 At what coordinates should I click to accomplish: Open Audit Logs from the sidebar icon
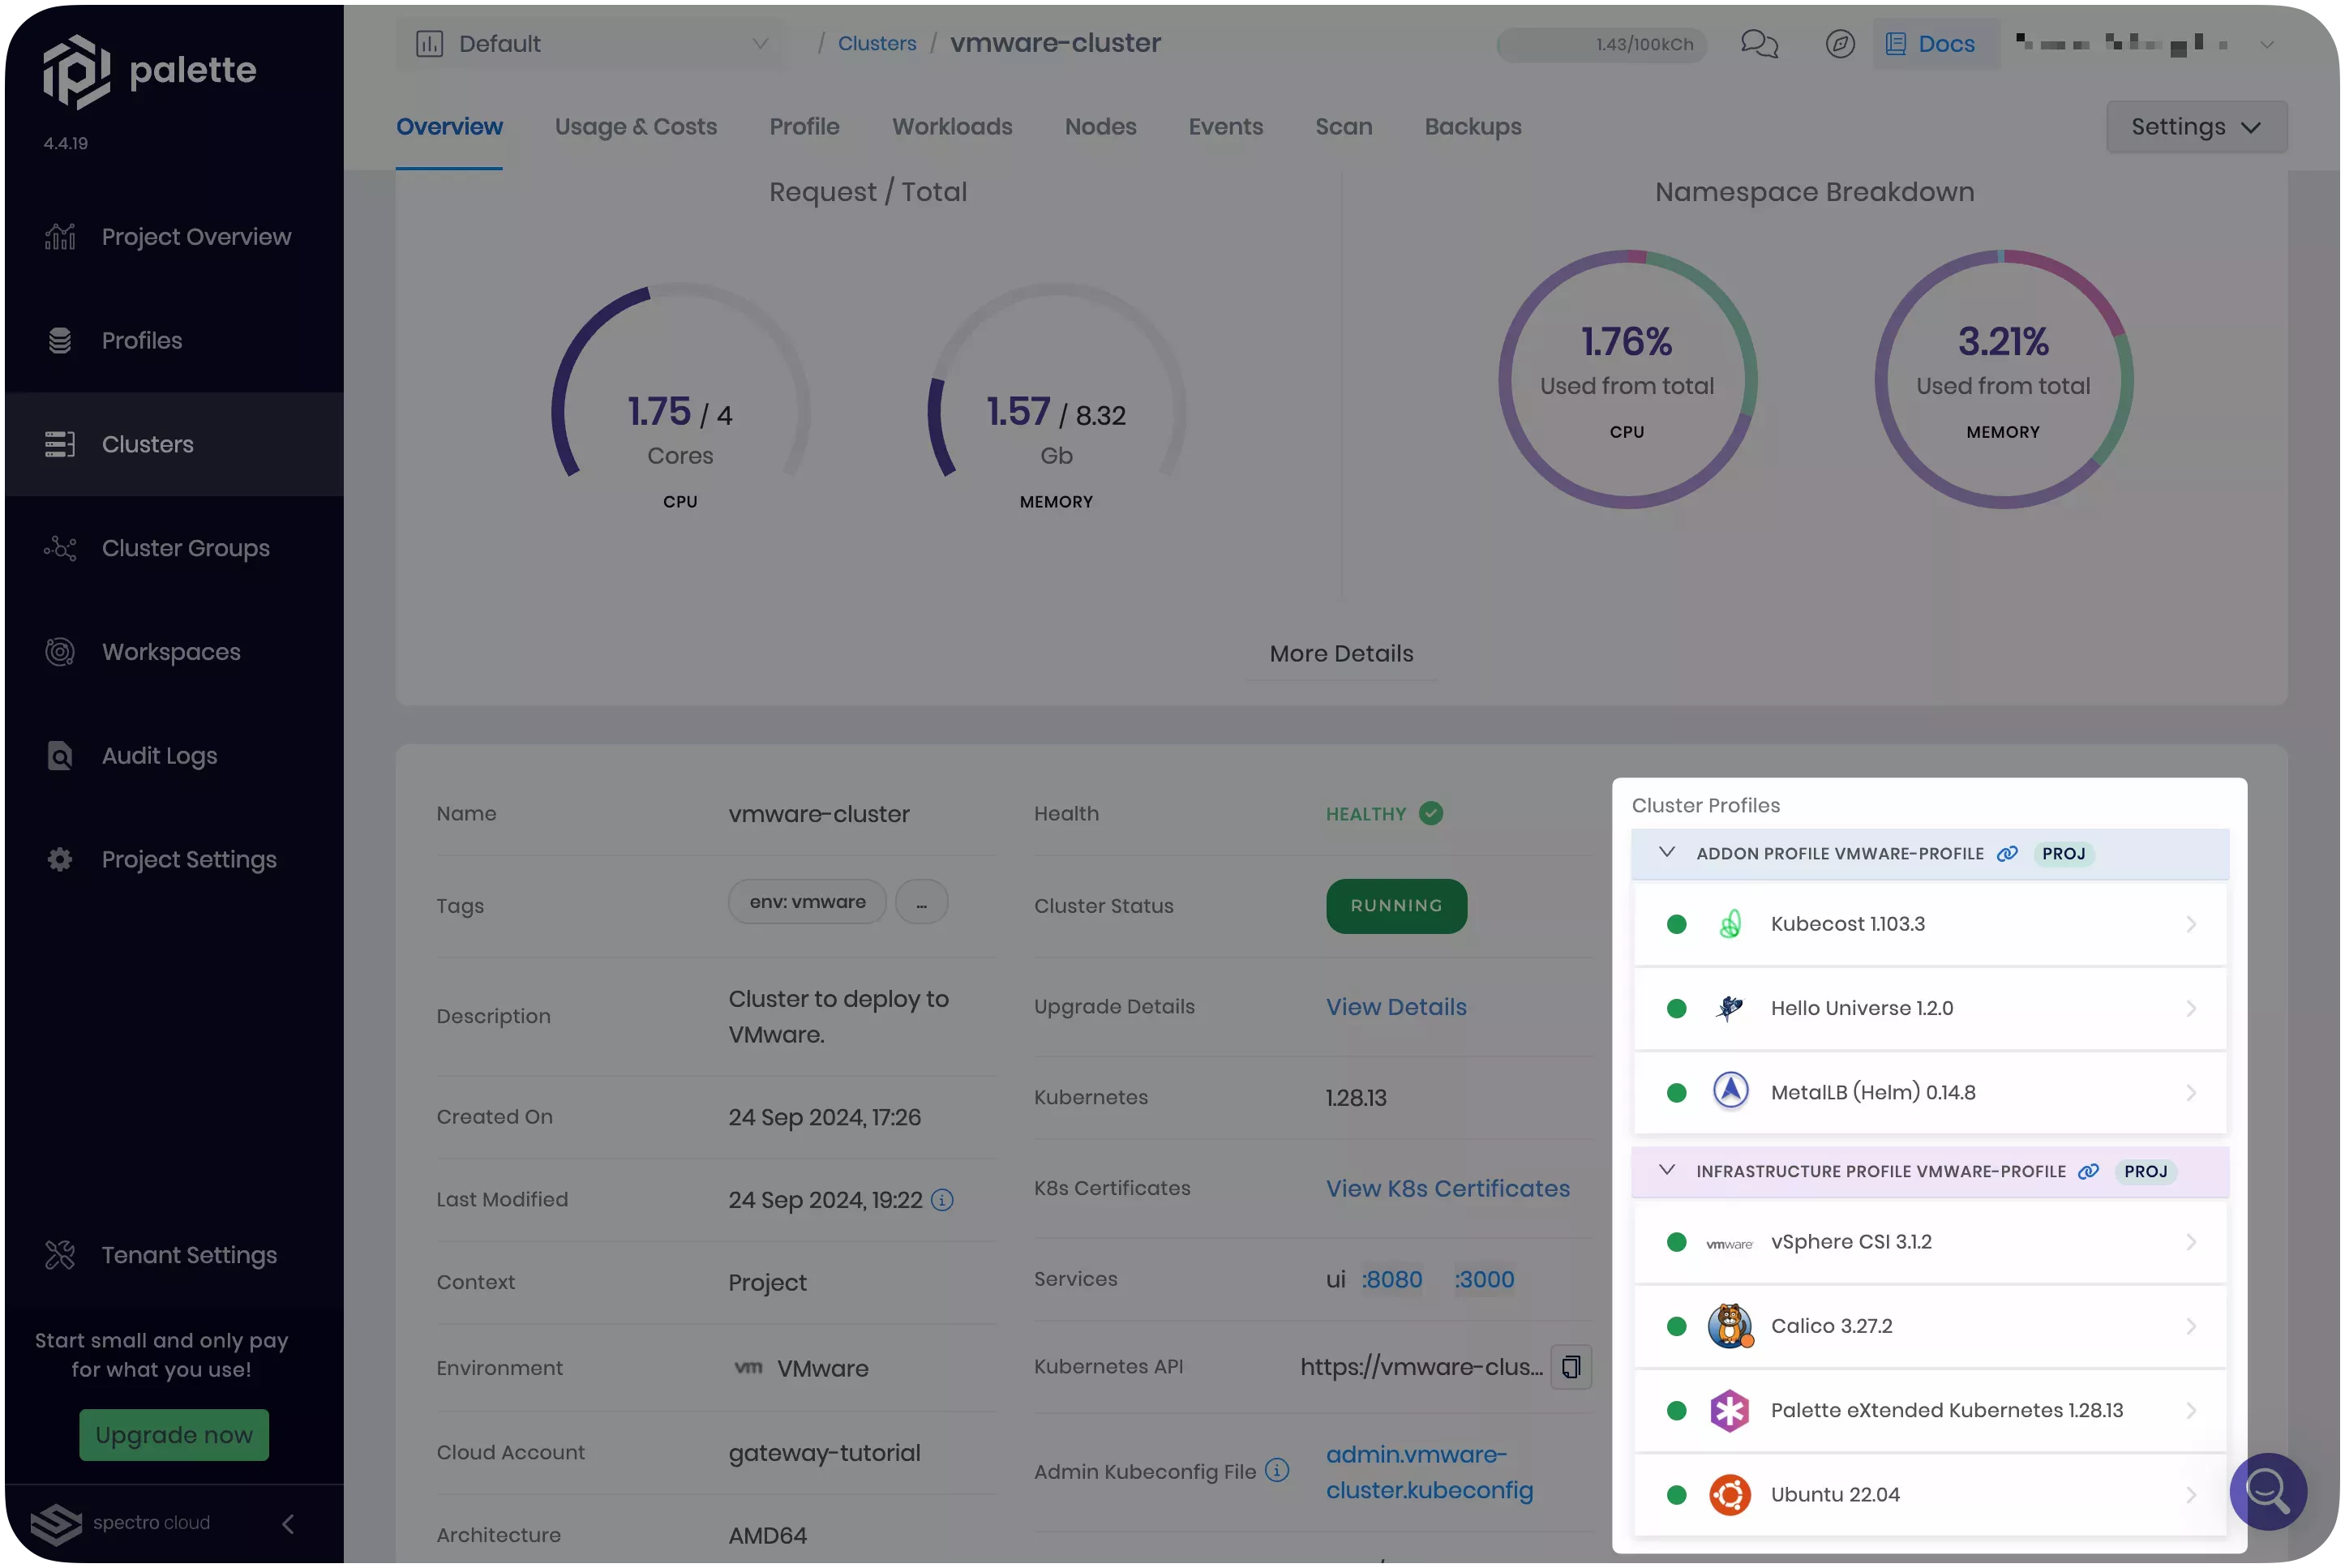coord(60,755)
